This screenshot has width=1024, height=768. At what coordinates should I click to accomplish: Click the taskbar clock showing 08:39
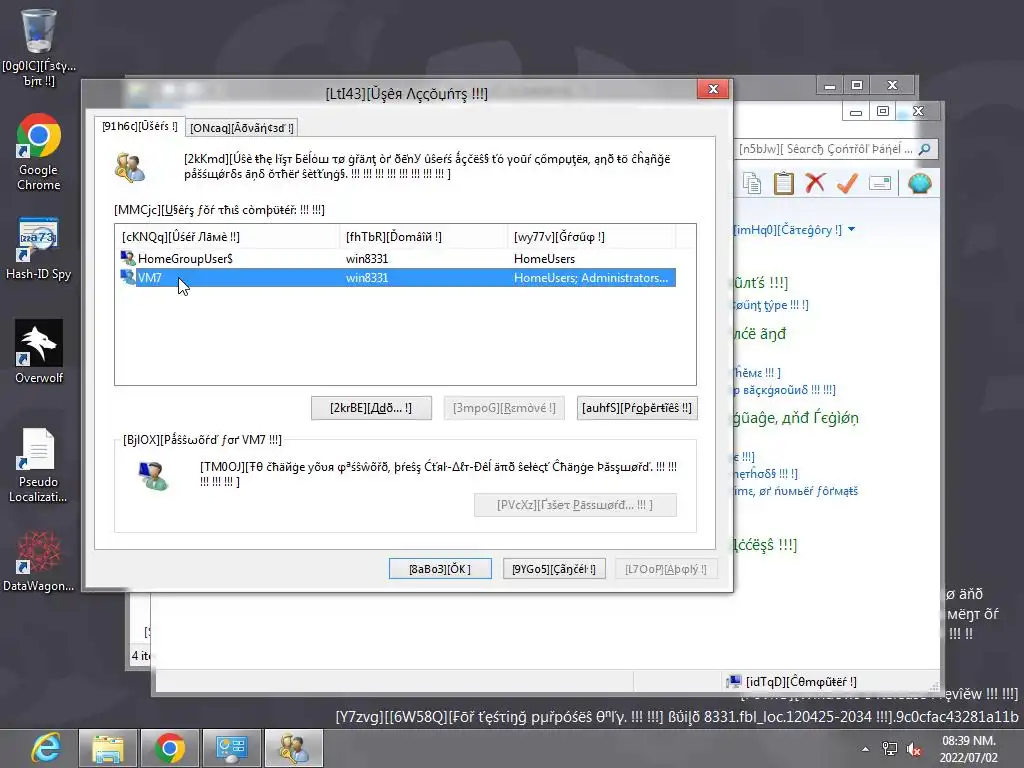(x=968, y=749)
